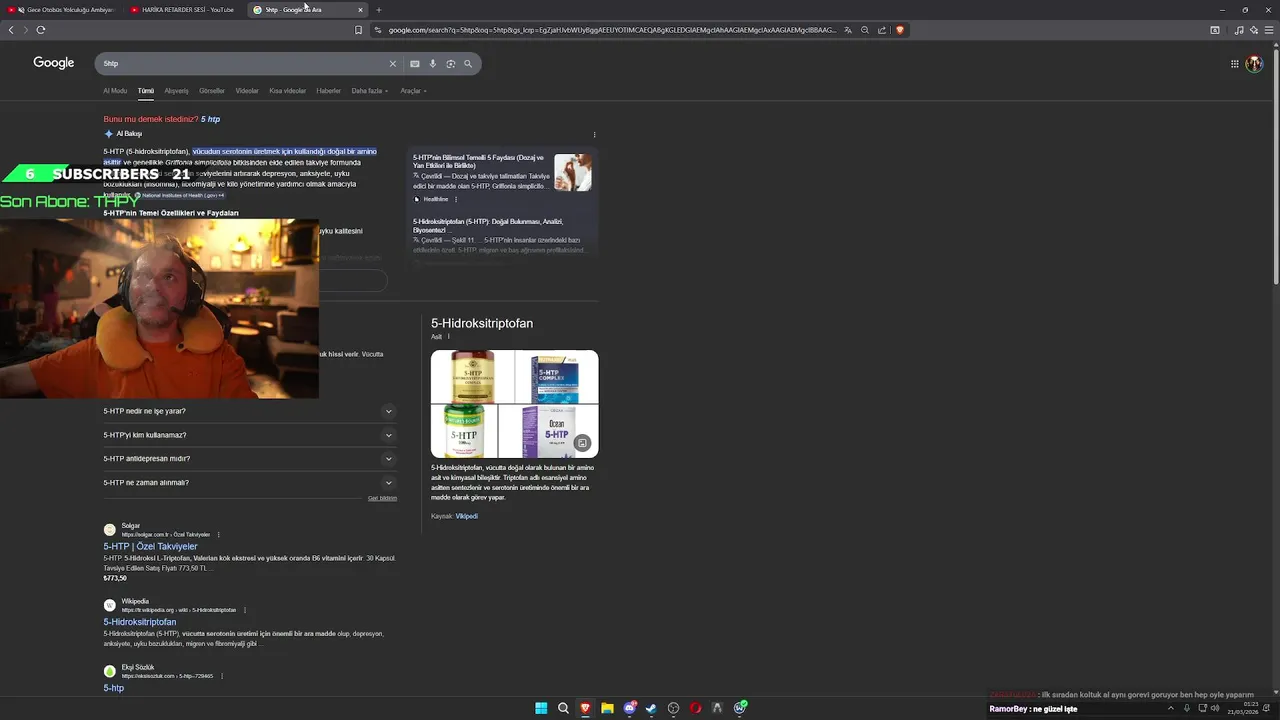Open Windows Start menu

[x=541, y=708]
